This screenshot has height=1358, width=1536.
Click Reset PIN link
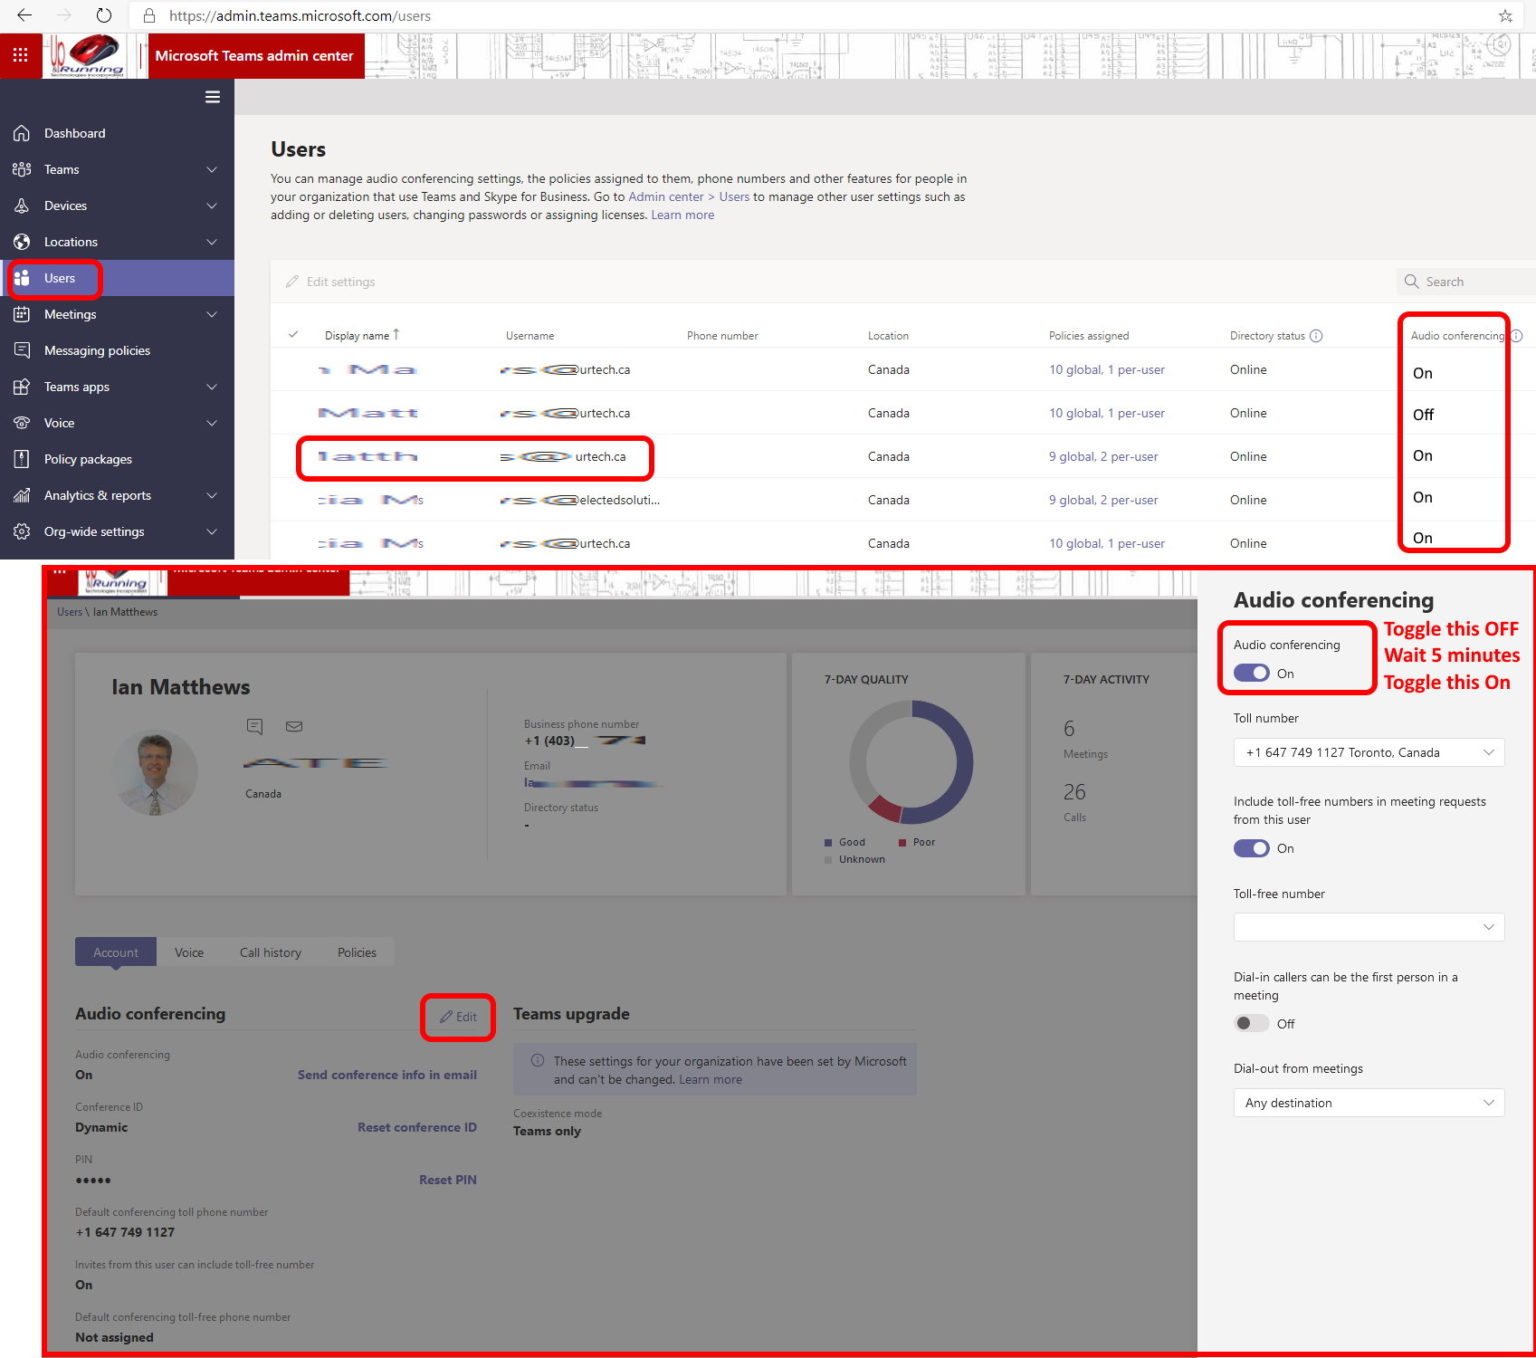pyautogui.click(x=448, y=1179)
